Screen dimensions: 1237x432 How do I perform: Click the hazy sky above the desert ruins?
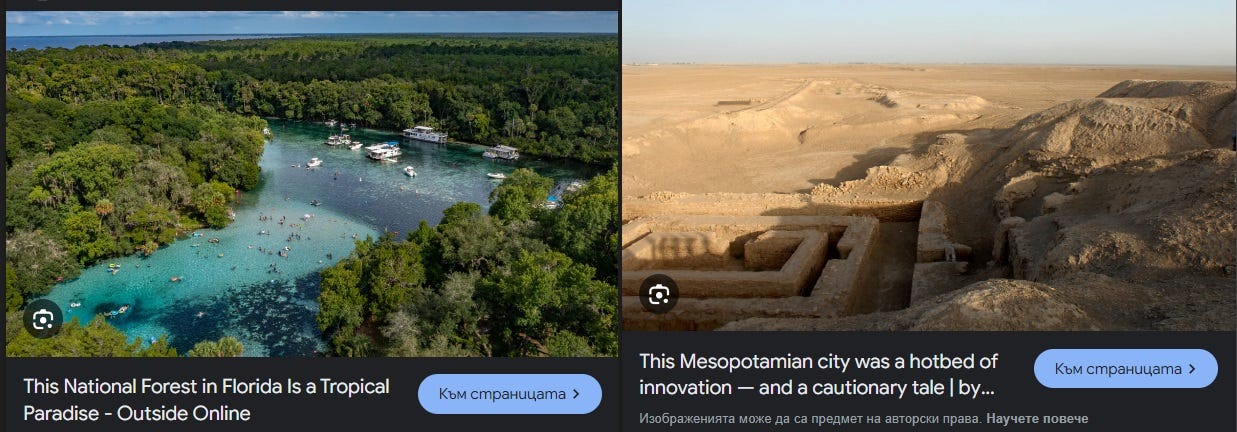[x=929, y=32]
